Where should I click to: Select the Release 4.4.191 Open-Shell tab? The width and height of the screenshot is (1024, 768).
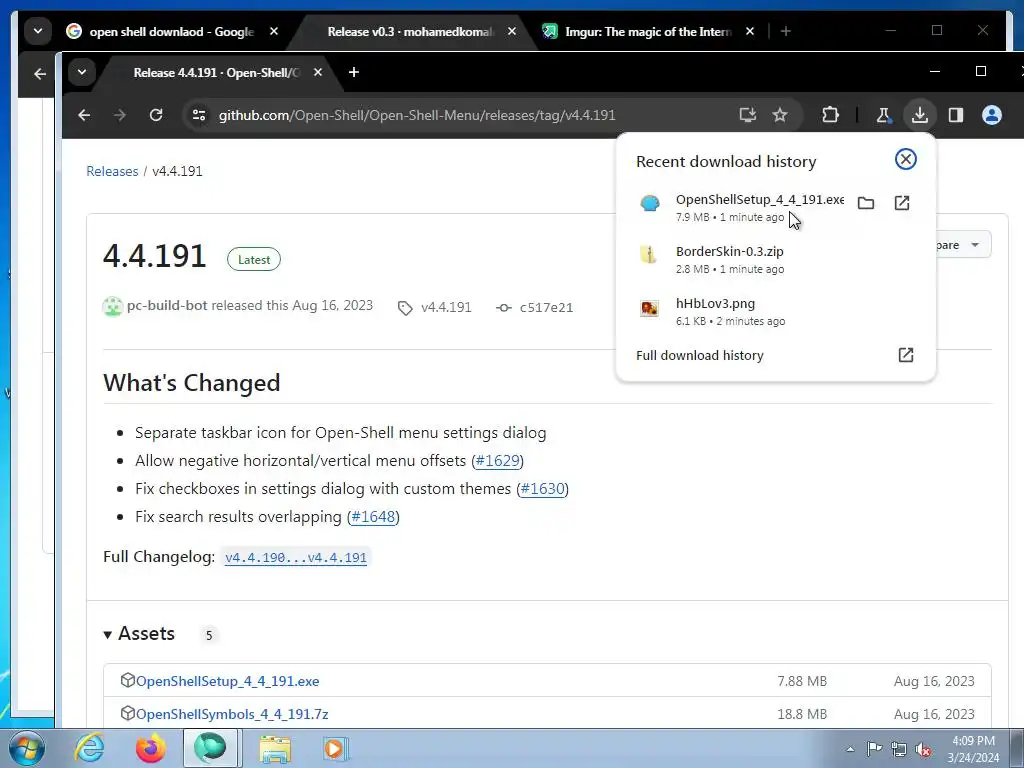pyautogui.click(x=216, y=72)
